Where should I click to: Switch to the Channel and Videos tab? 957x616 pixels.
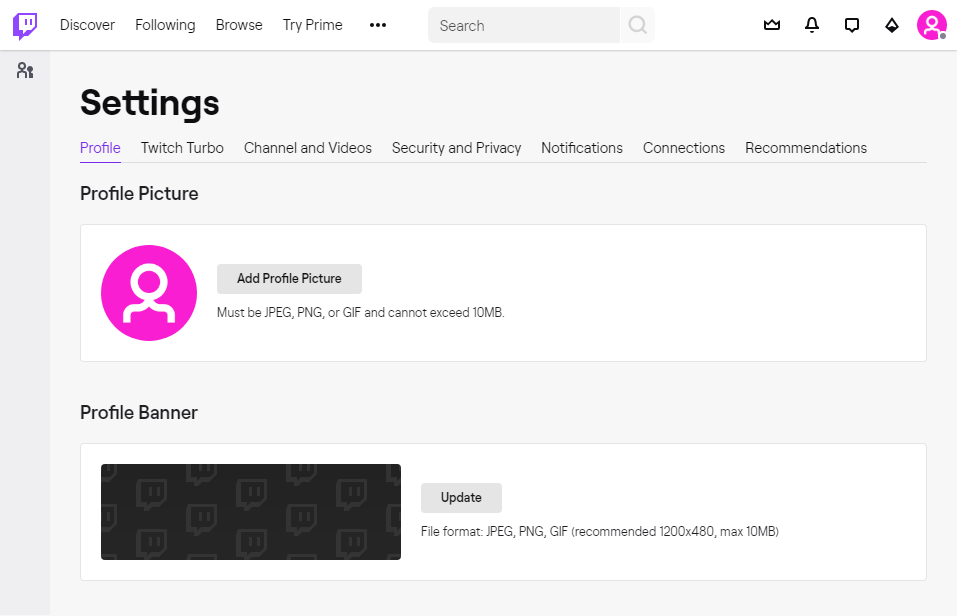tap(308, 148)
